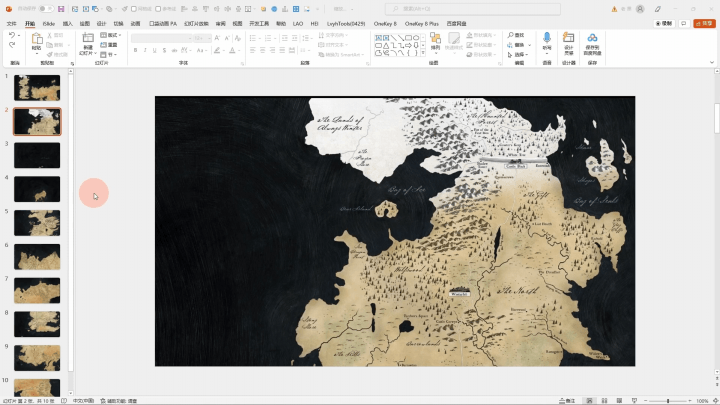Expand the slide Layout dropdown

coord(112,35)
